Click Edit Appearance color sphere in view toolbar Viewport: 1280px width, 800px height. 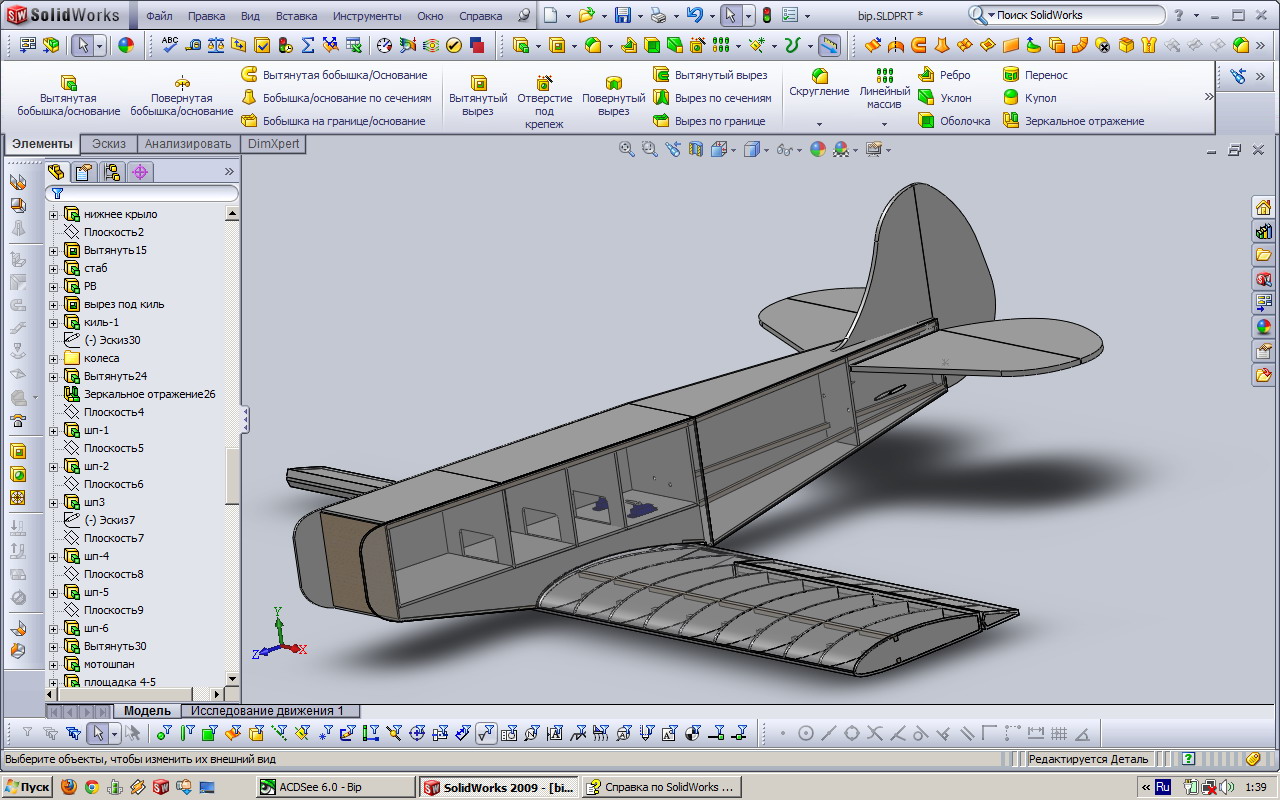point(818,149)
